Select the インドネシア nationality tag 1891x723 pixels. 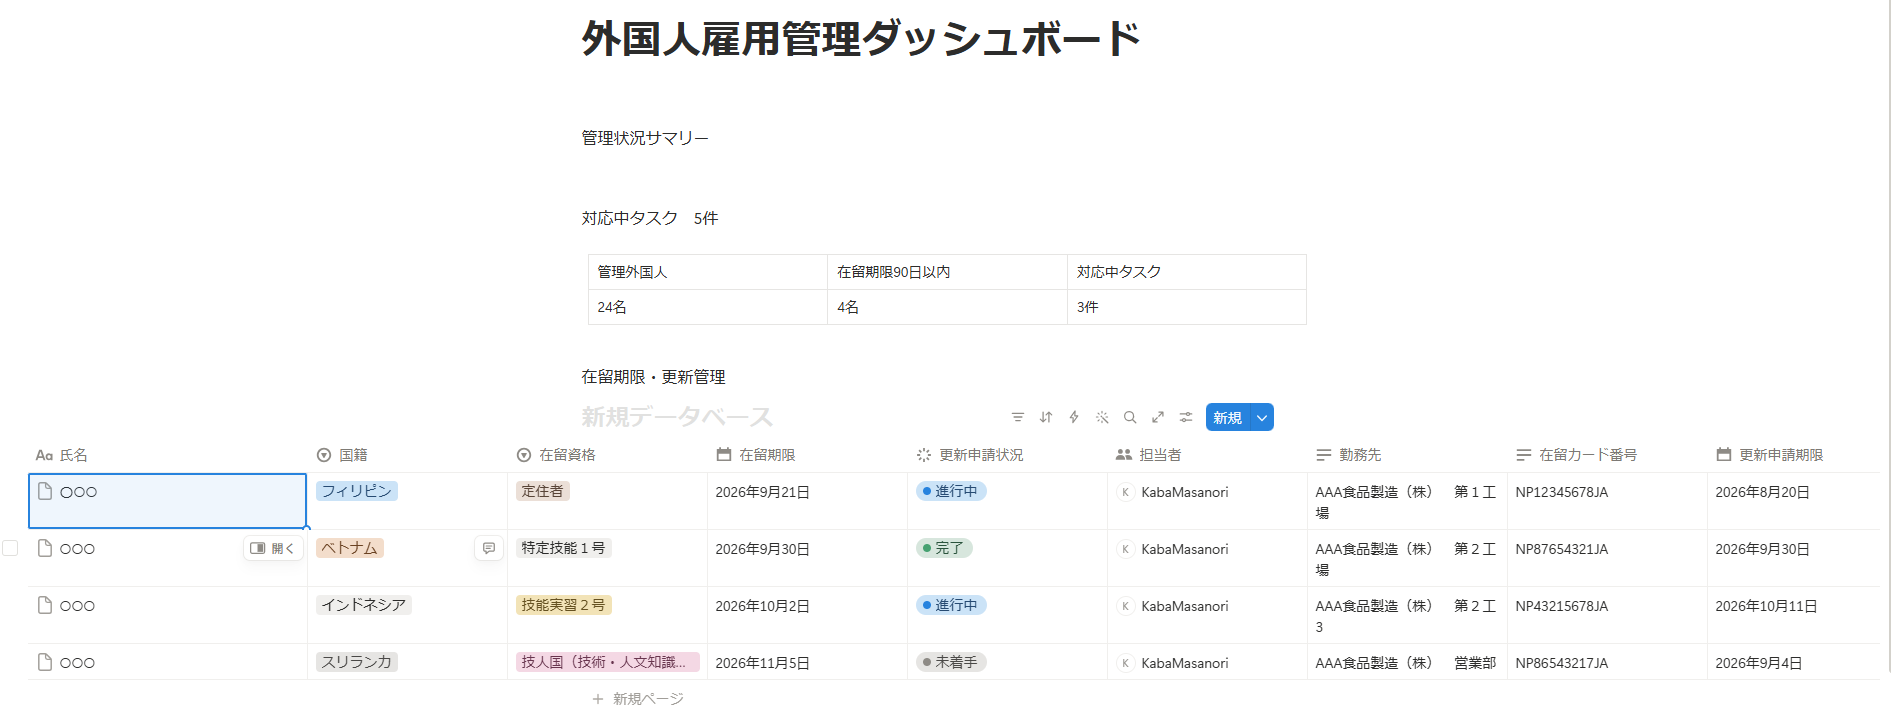[364, 605]
